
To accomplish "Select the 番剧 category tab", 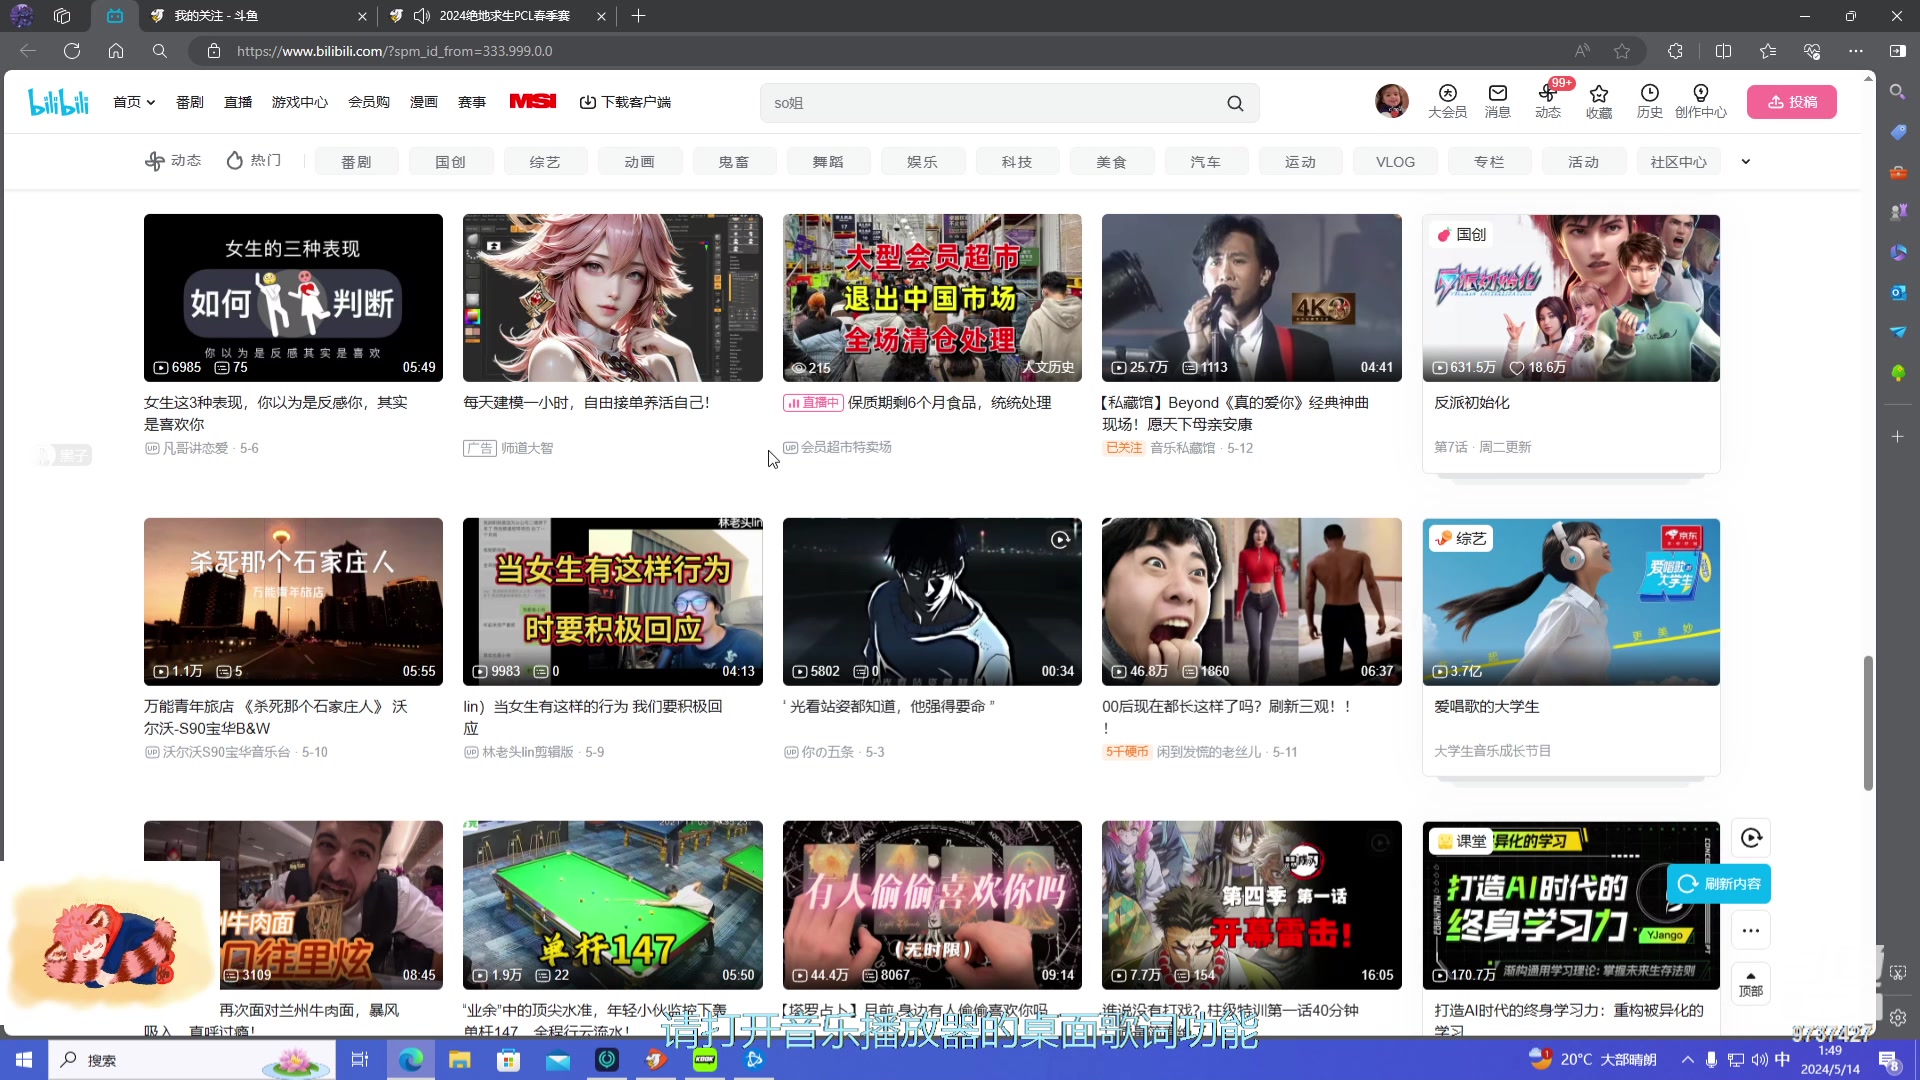I will [356, 161].
